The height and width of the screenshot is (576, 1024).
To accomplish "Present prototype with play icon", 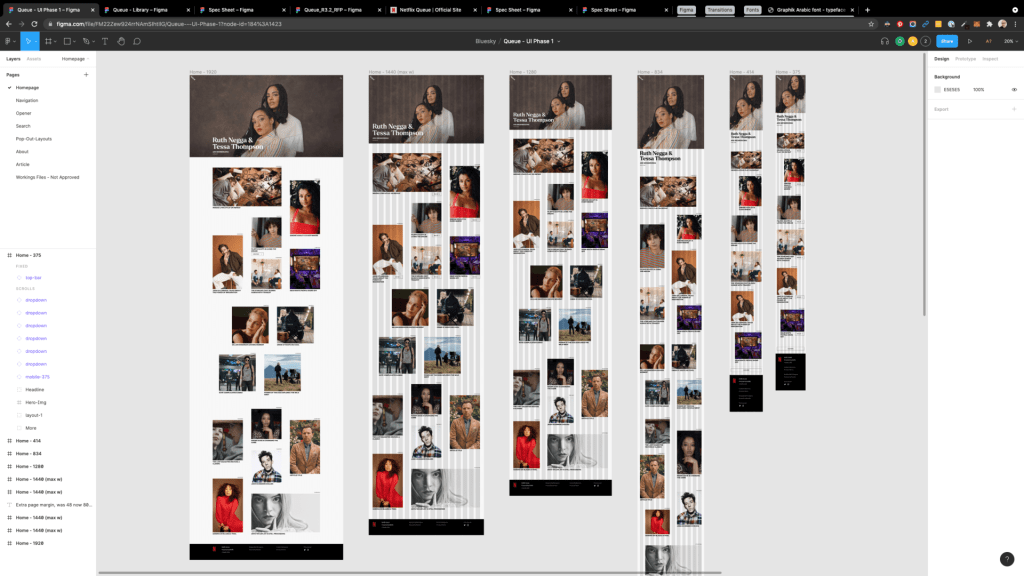I will pos(969,41).
